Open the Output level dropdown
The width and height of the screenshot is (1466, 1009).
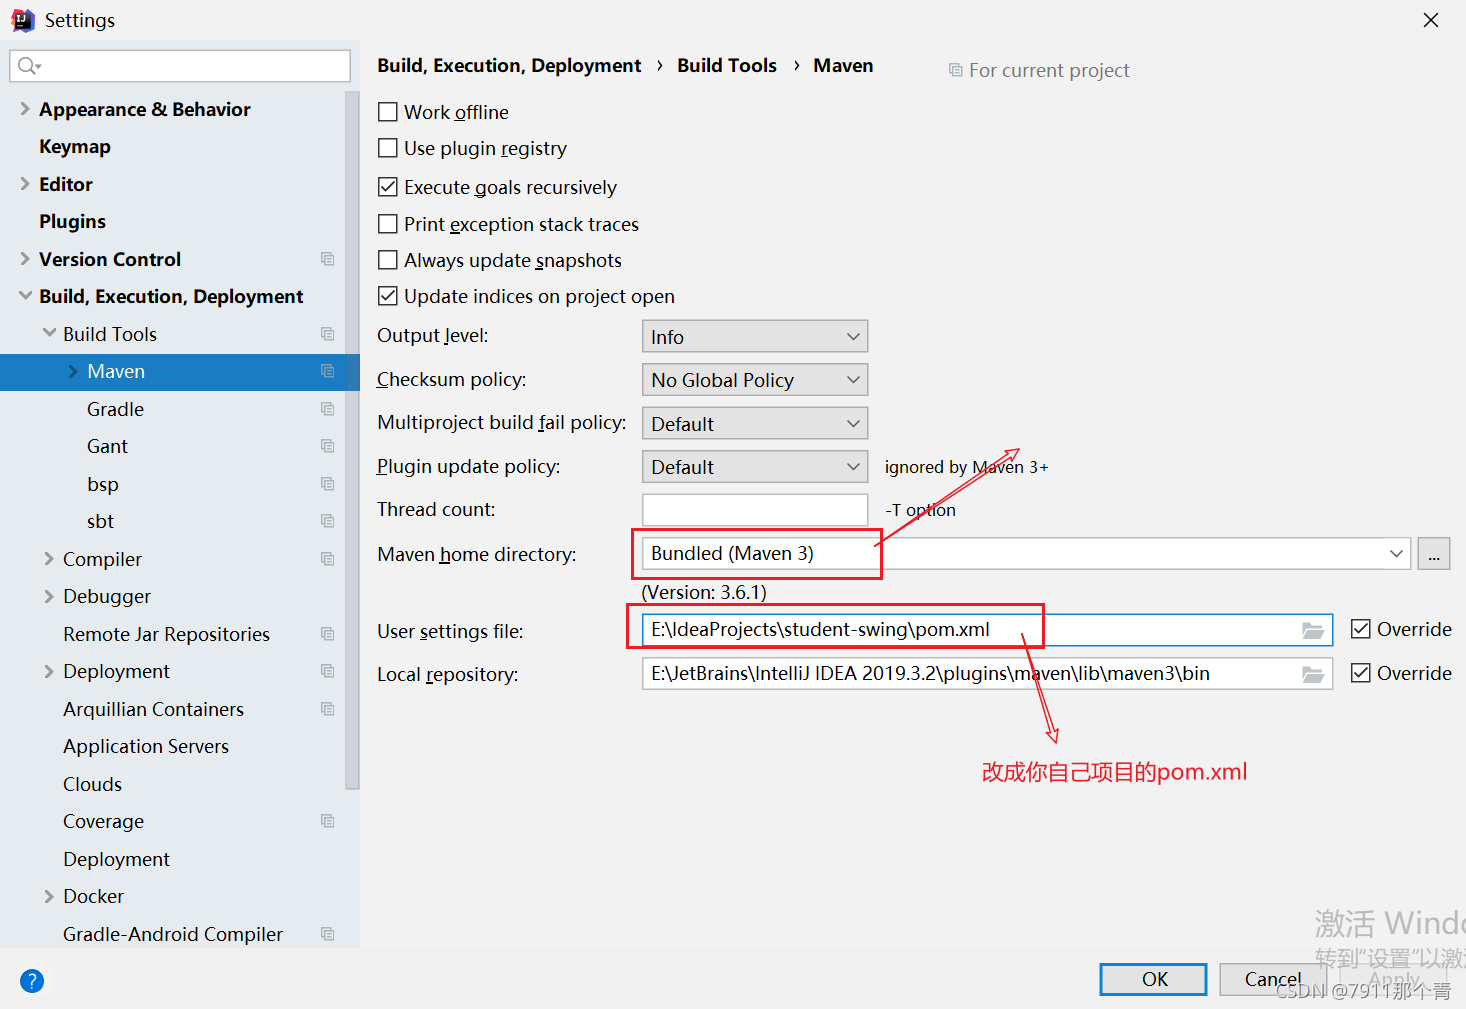coord(755,337)
